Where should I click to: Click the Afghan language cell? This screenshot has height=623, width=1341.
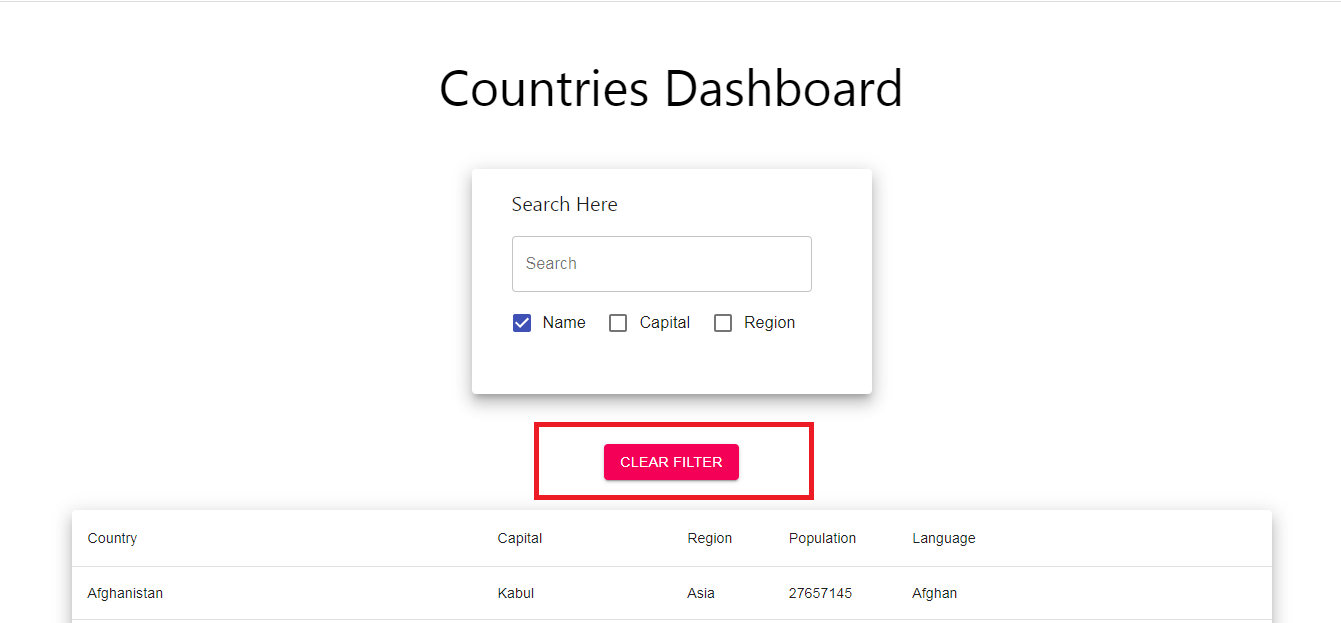click(x=934, y=593)
